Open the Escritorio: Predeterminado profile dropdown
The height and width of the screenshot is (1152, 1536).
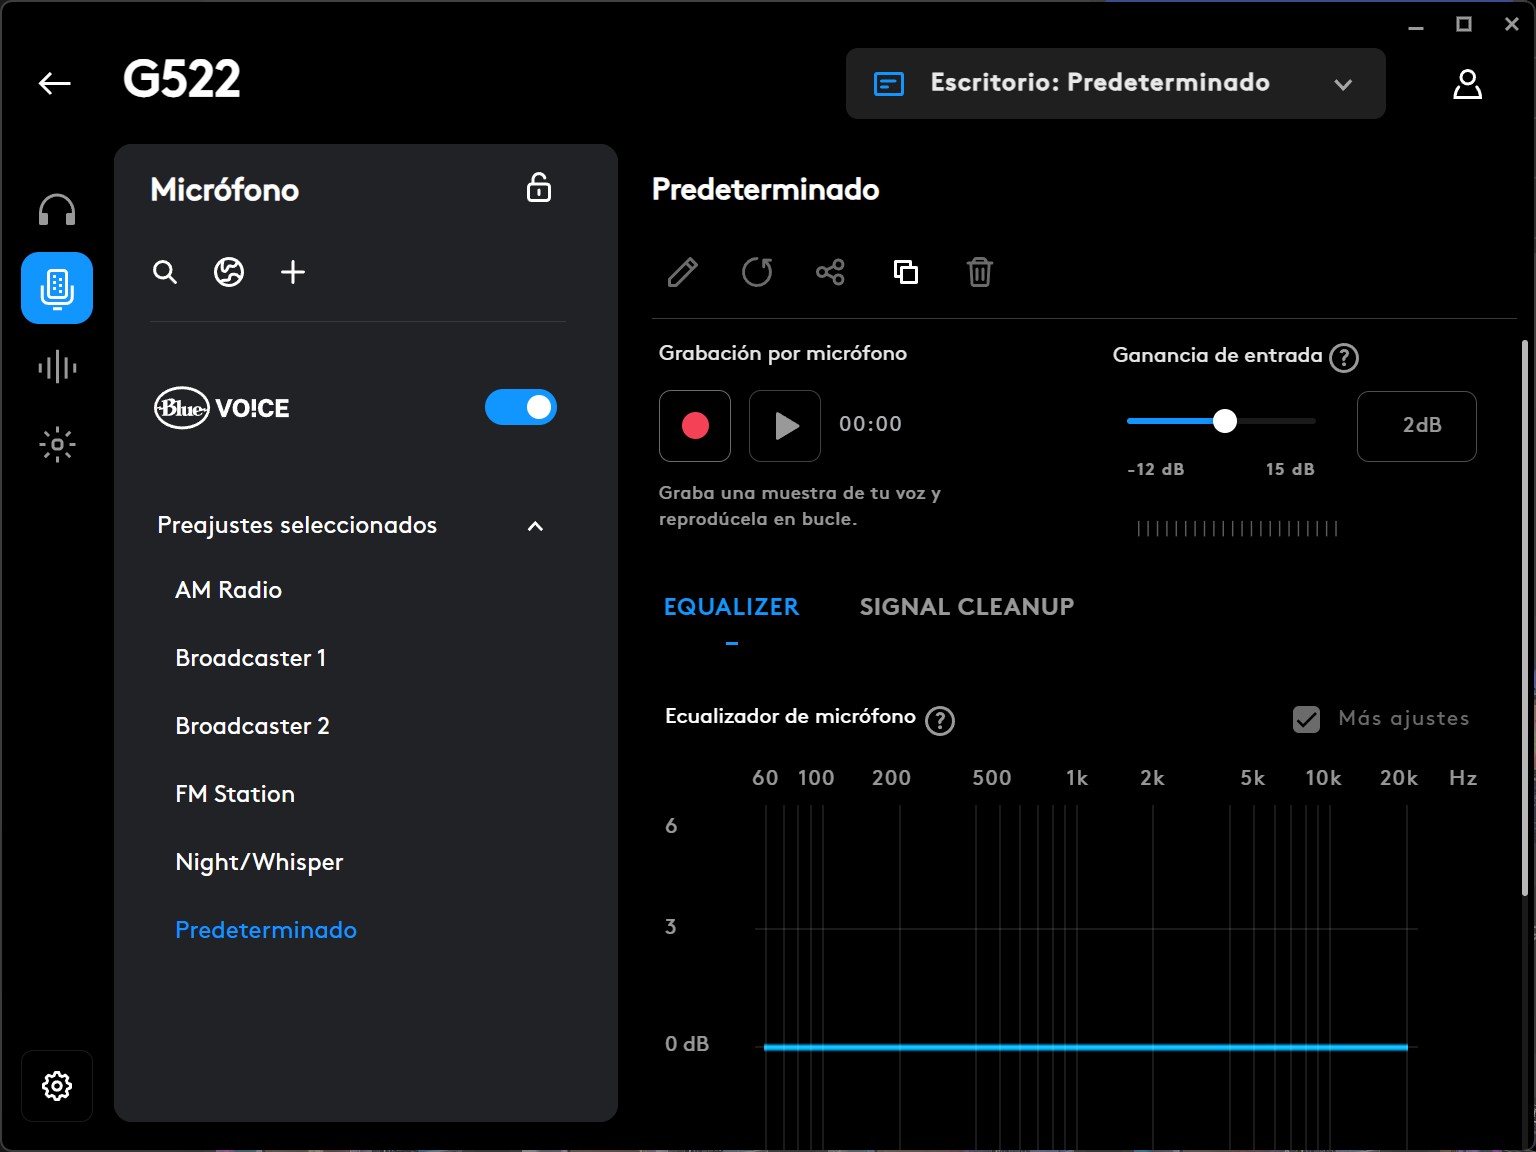click(x=1116, y=84)
